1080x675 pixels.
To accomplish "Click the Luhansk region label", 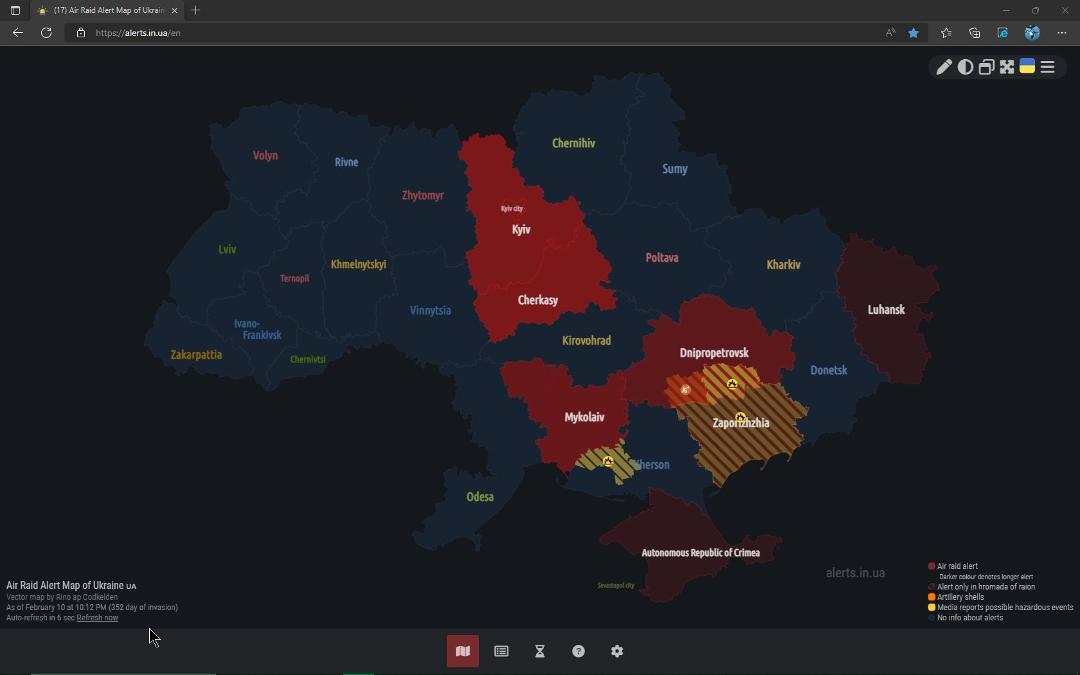I will [886, 310].
